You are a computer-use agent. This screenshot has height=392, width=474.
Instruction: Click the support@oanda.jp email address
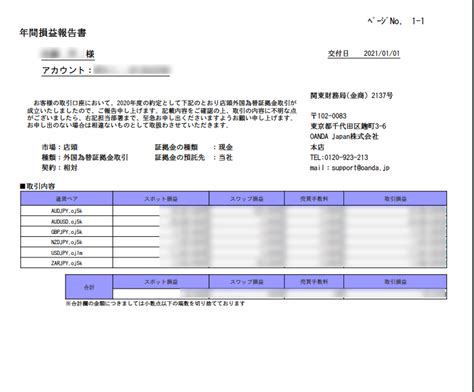[x=361, y=168]
